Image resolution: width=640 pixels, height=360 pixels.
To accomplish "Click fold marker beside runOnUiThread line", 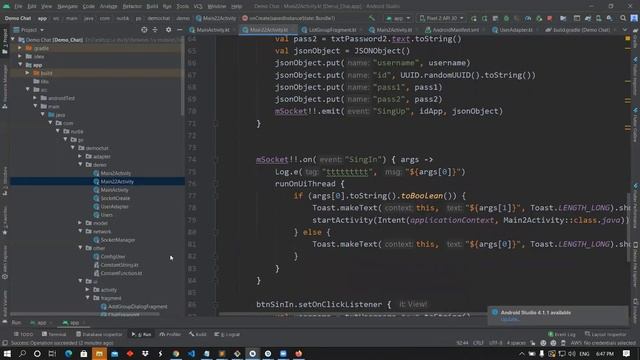I will tap(216, 184).
